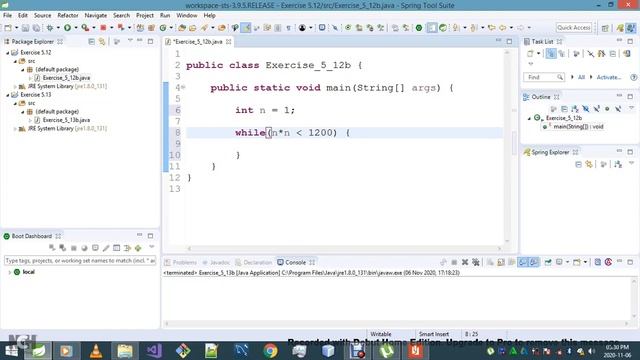This screenshot has width=640, height=360.
Task: Click the green Run button in toolbar
Action: [x=67, y=28]
